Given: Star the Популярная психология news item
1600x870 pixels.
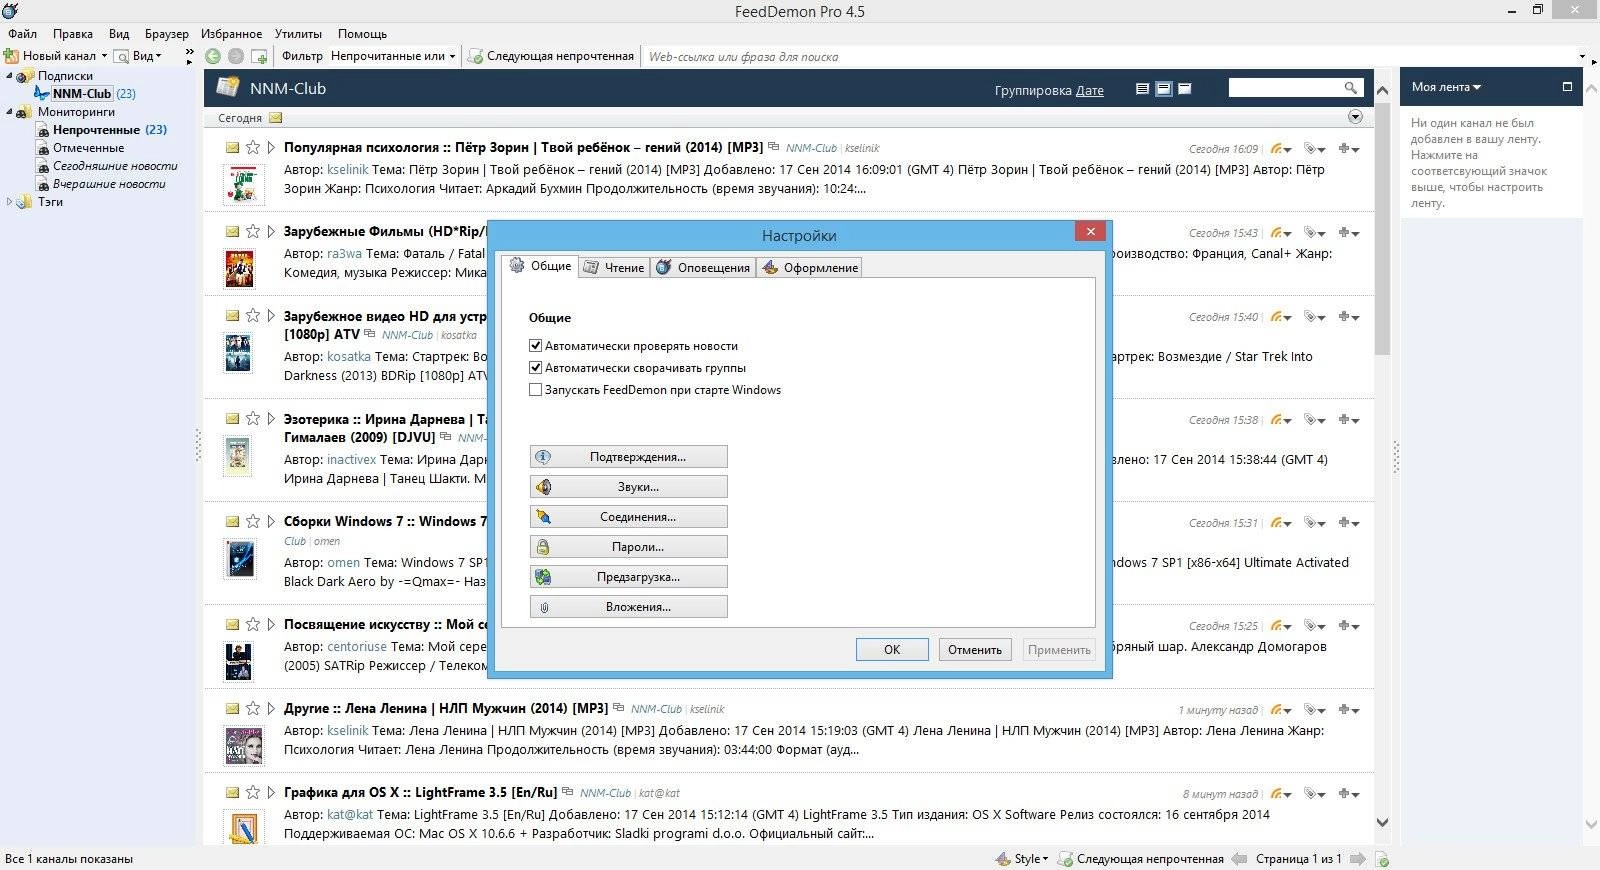Looking at the screenshot, I should 253,147.
